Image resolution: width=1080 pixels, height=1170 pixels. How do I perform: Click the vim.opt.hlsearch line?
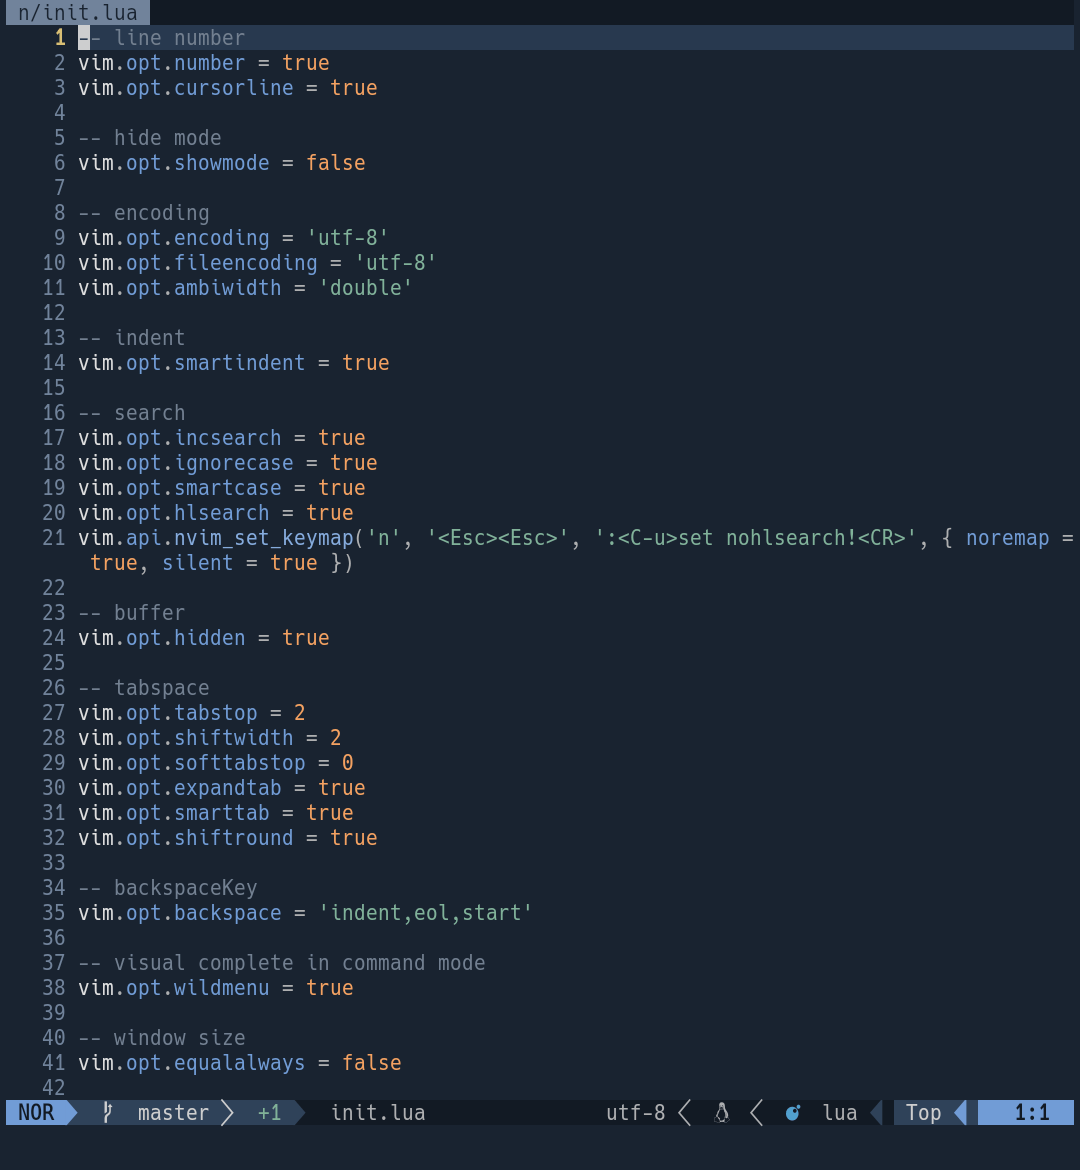click(x=216, y=513)
